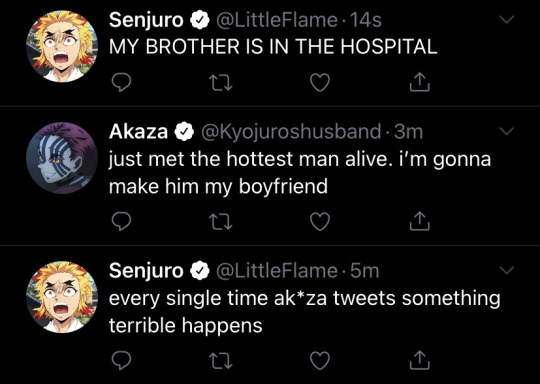Reply to Akaza's hottest man alive tweet
The width and height of the screenshot is (540, 384).
(x=122, y=221)
